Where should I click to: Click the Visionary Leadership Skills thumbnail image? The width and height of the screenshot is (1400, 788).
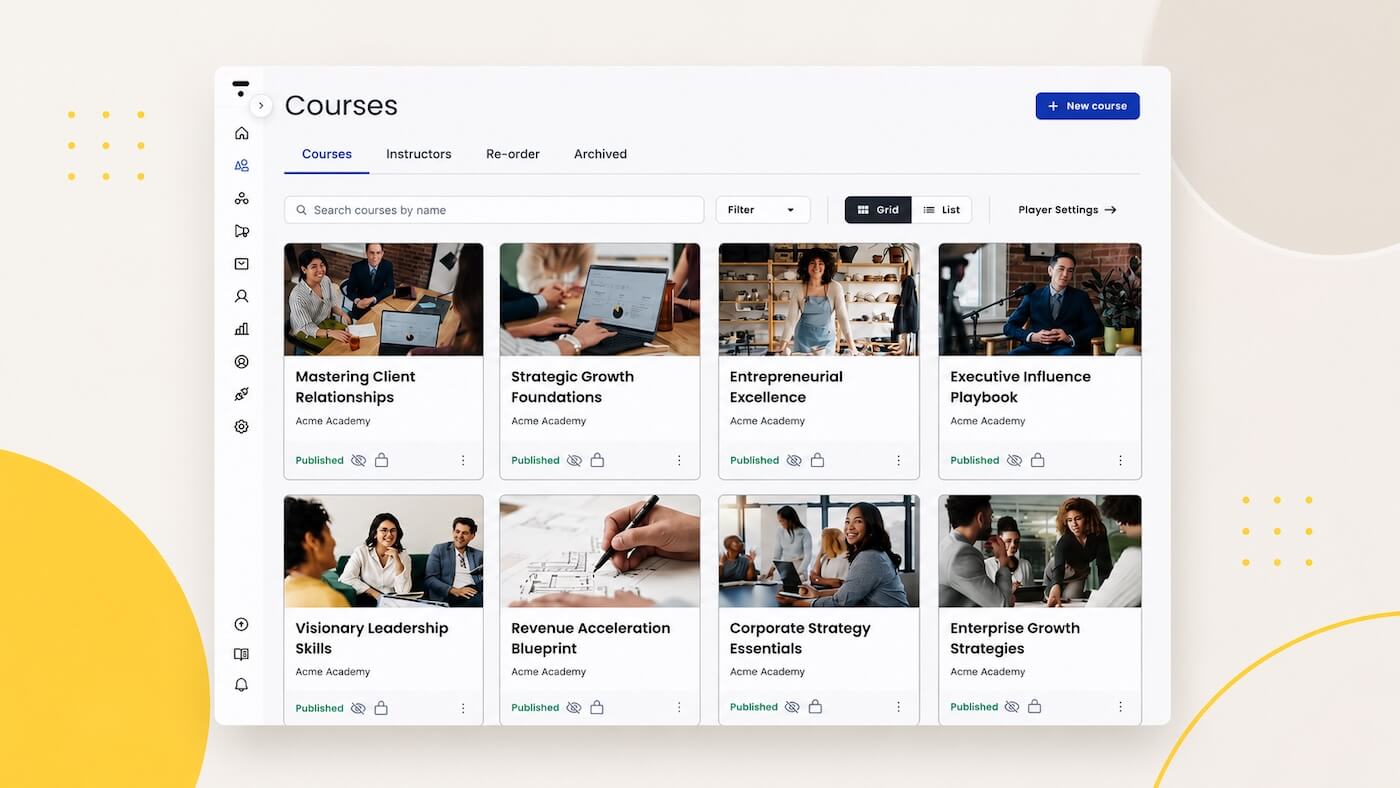pyautogui.click(x=384, y=551)
